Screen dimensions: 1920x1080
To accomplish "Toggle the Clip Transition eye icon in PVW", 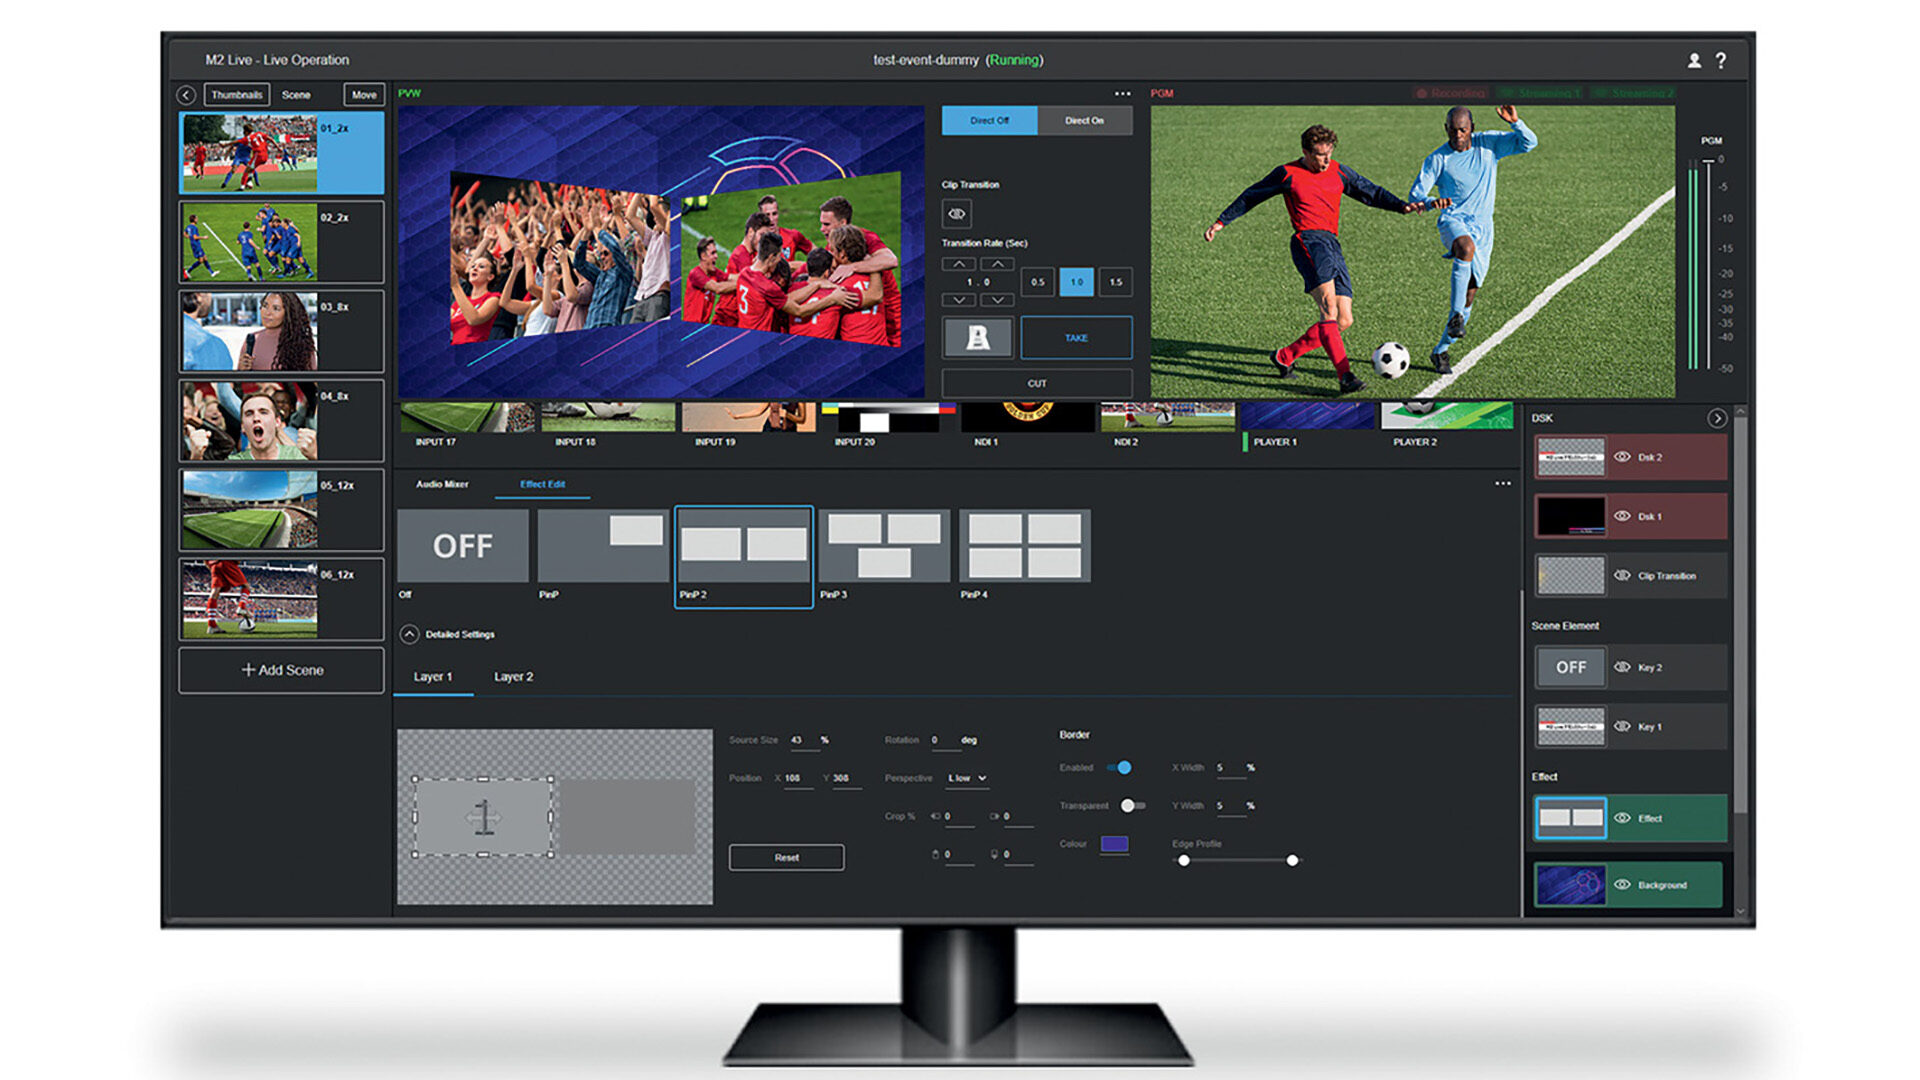I will click(x=956, y=214).
